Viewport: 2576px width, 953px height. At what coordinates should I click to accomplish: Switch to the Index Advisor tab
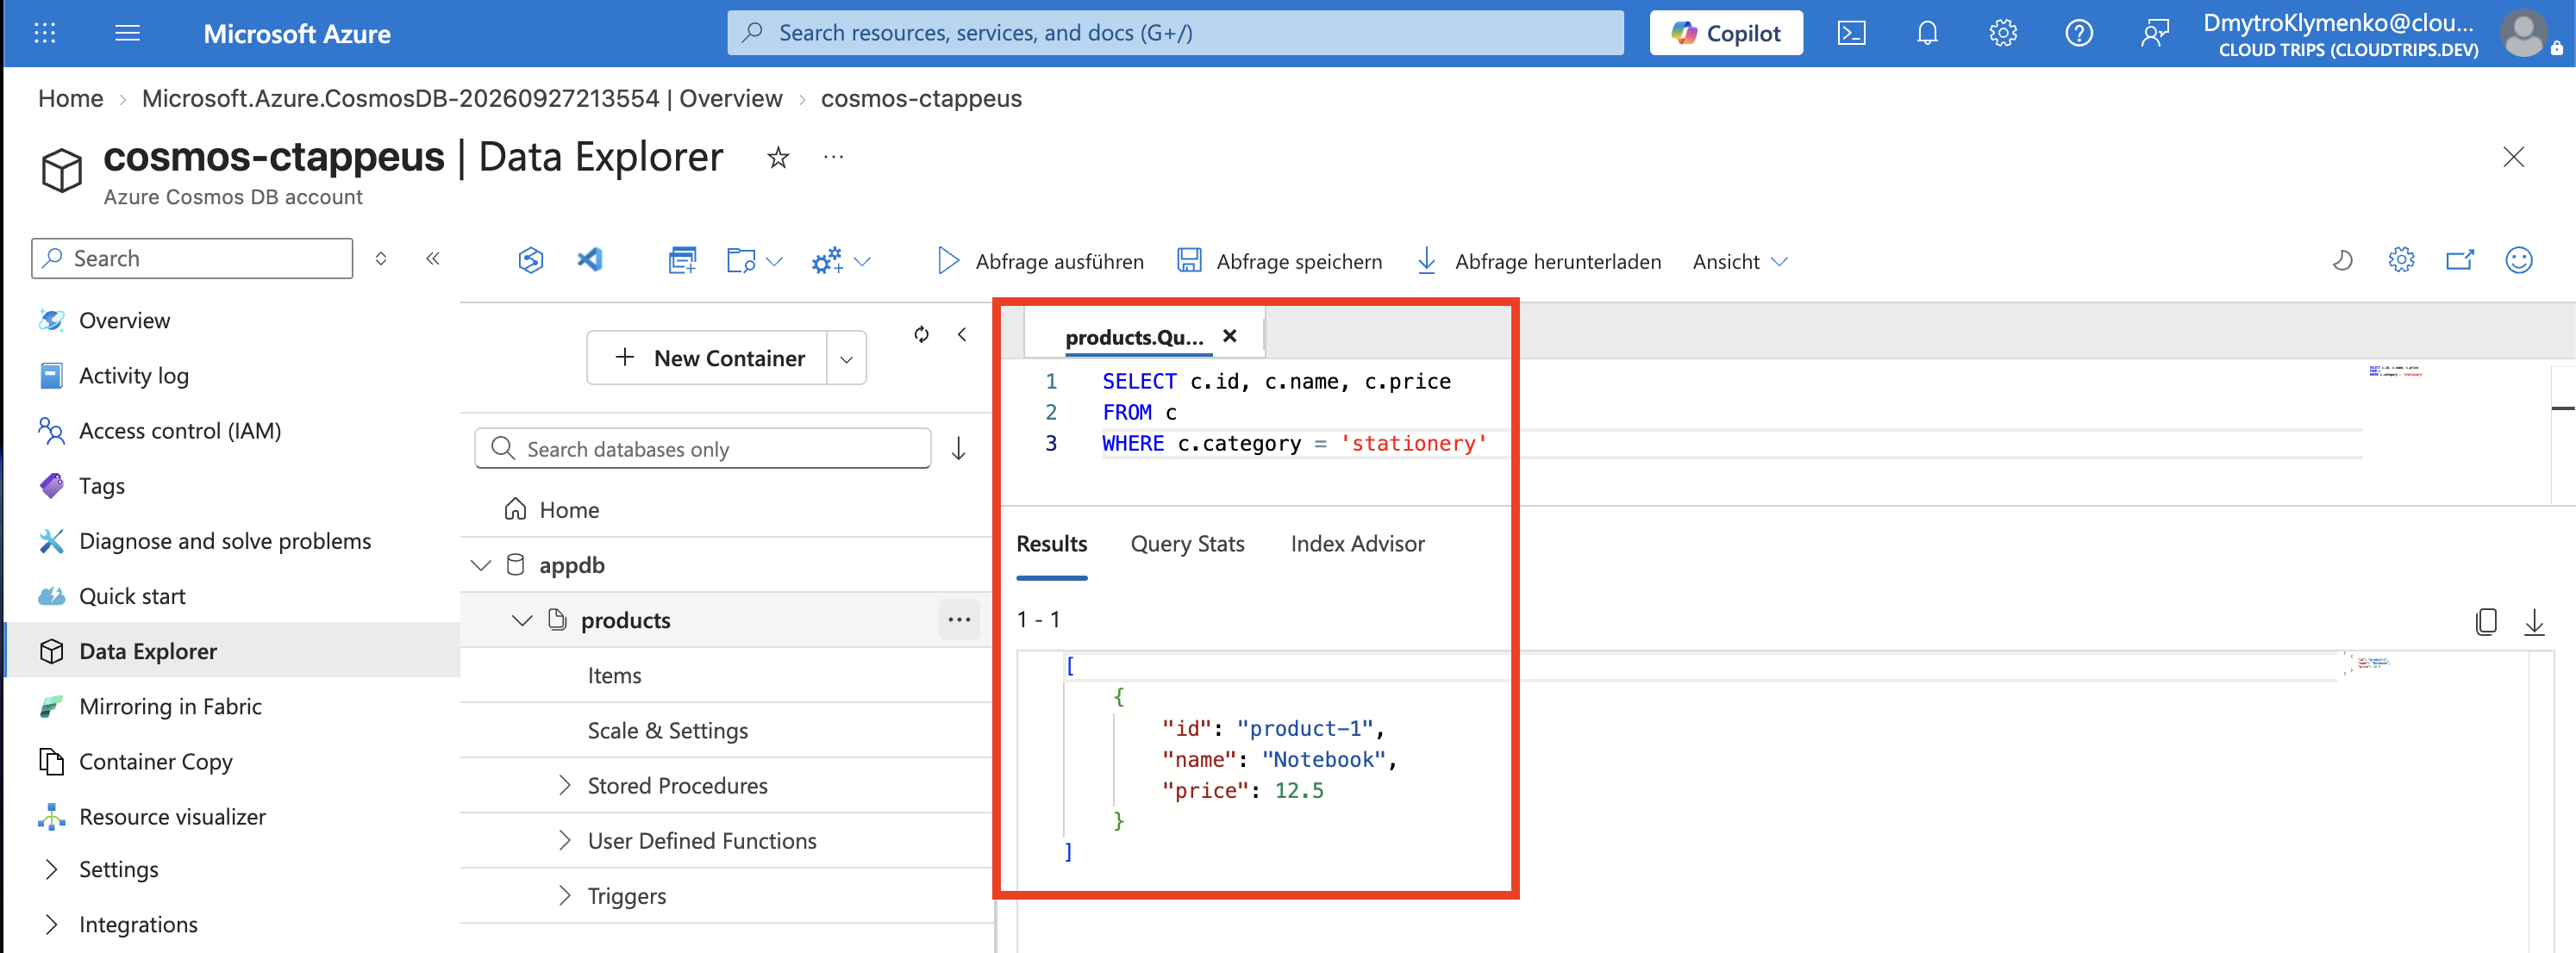(x=1357, y=544)
